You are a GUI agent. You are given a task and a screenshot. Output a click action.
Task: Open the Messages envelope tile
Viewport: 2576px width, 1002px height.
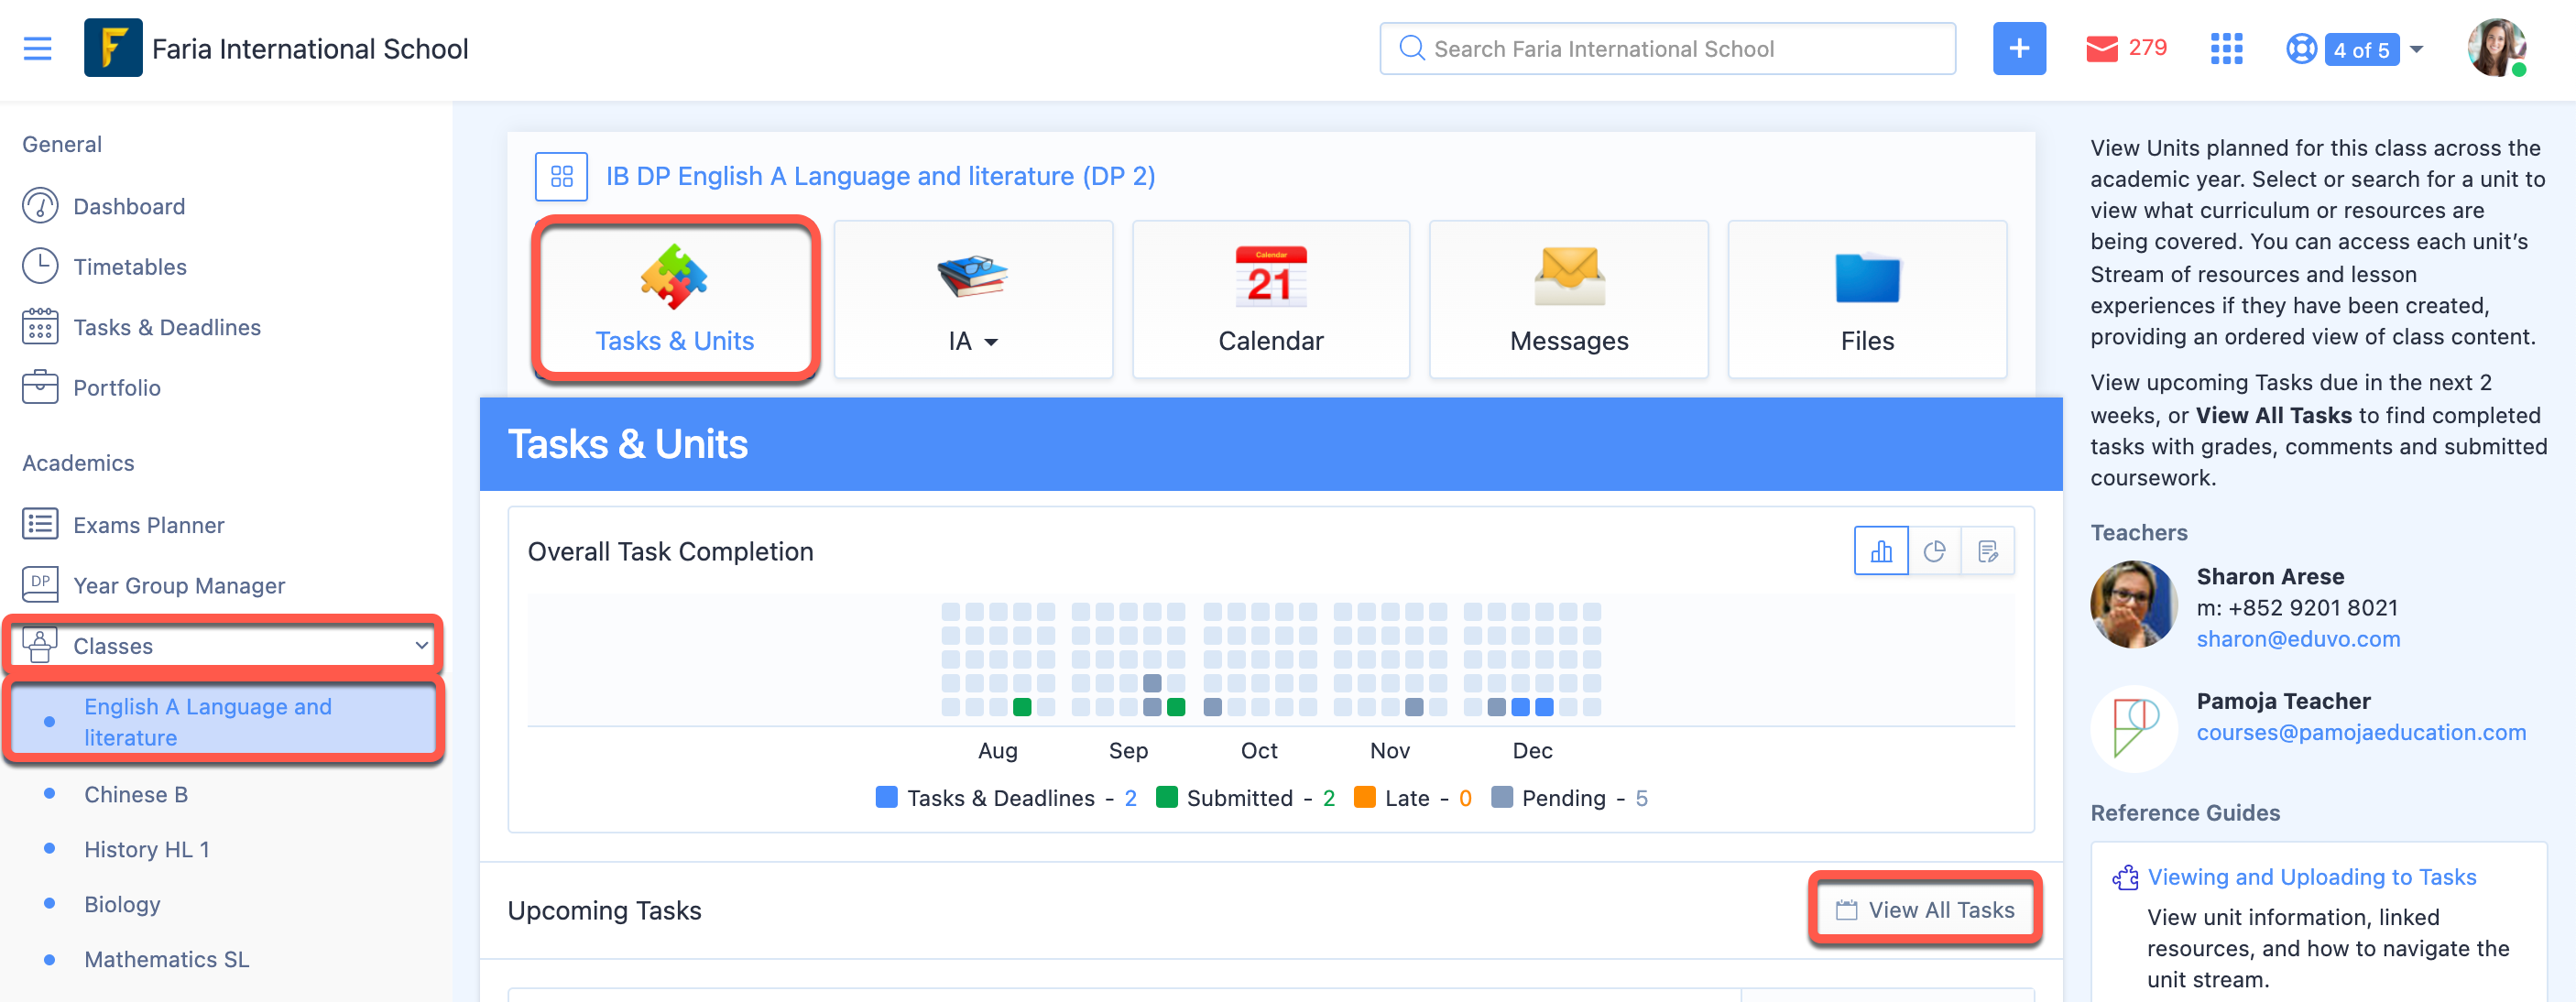pos(1569,299)
